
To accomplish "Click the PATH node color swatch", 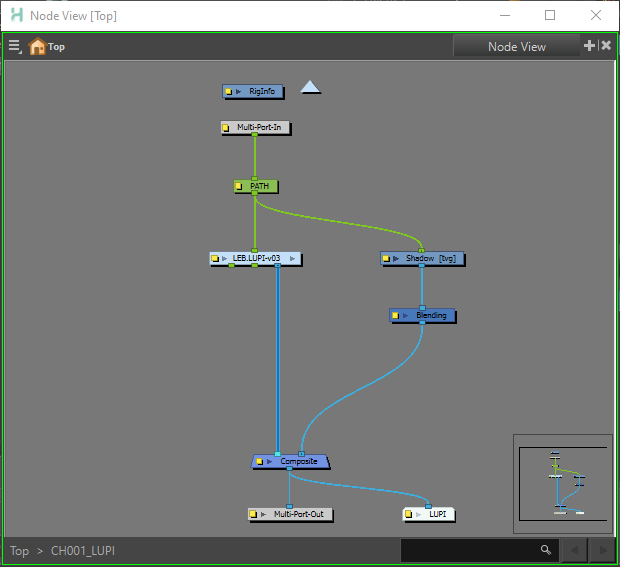I will click(x=240, y=187).
